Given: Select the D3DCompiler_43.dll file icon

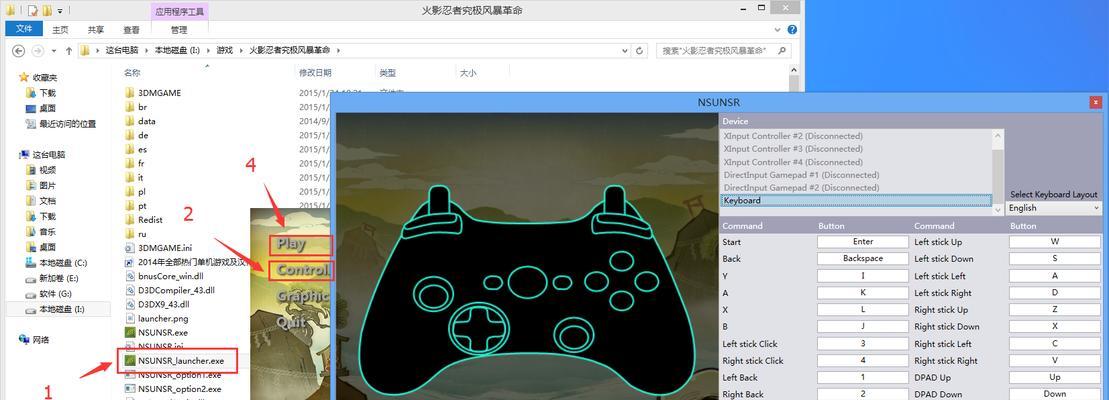Looking at the screenshot, I should (129, 290).
